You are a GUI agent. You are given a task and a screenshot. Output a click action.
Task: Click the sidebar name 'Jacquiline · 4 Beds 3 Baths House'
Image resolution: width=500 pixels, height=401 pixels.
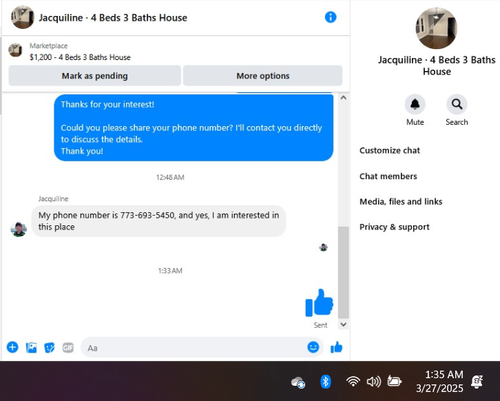(437, 66)
